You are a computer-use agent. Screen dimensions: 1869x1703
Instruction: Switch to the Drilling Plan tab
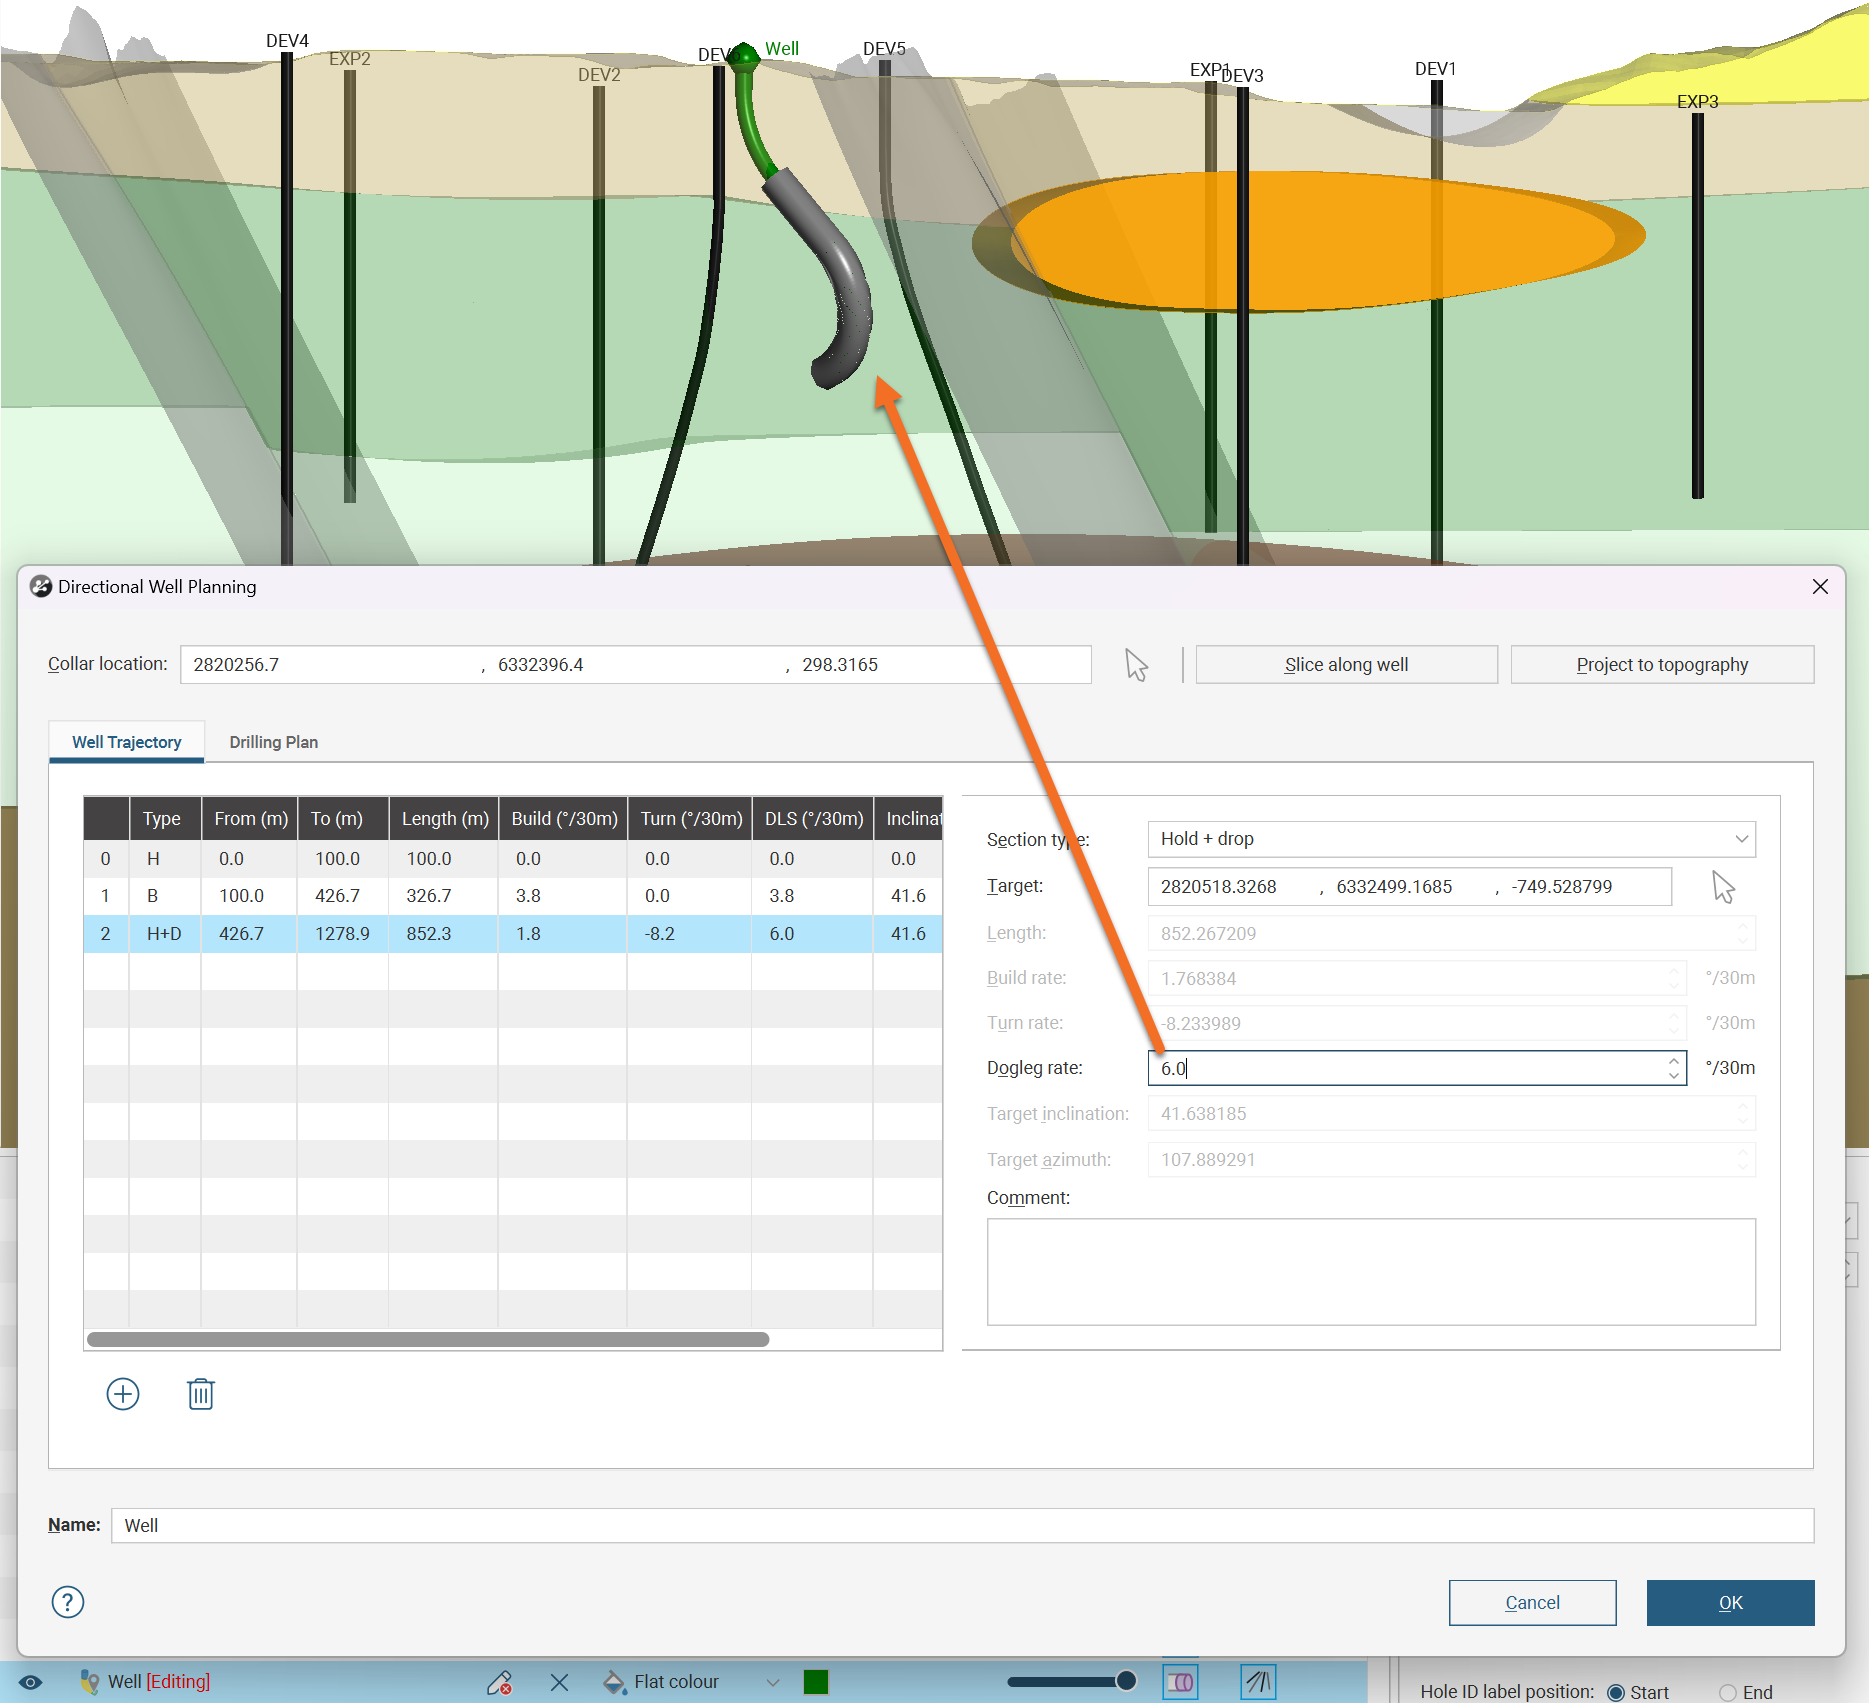click(273, 742)
